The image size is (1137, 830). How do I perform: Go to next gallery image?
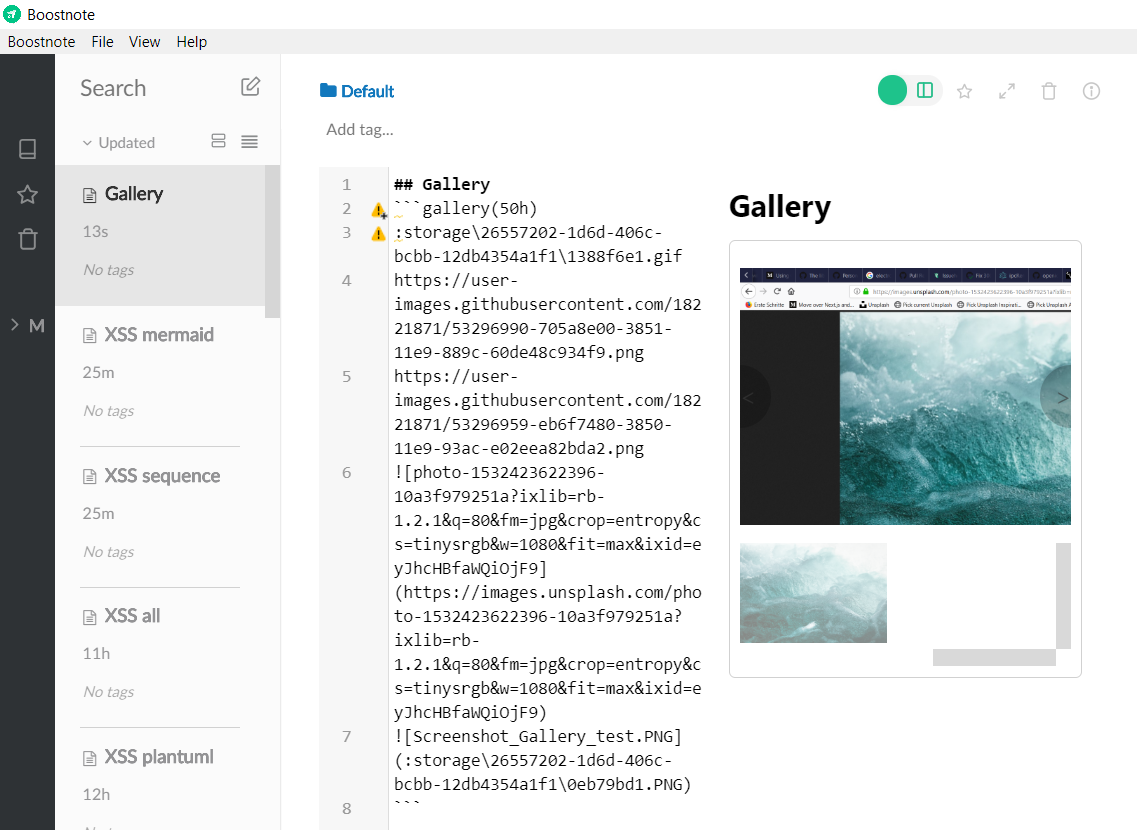[x=1060, y=397]
